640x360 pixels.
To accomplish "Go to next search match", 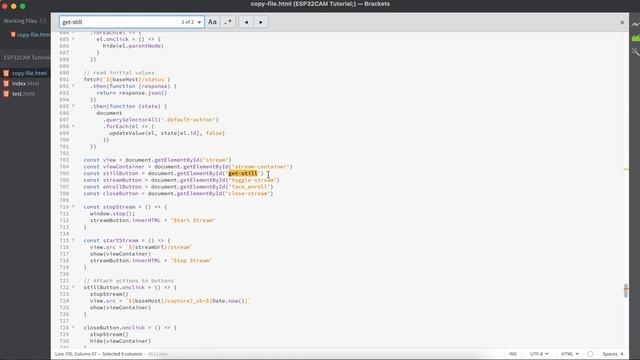I will click(261, 22).
